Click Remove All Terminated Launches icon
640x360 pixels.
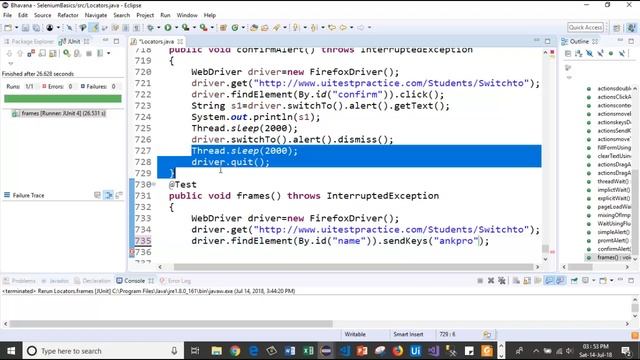point(502,281)
